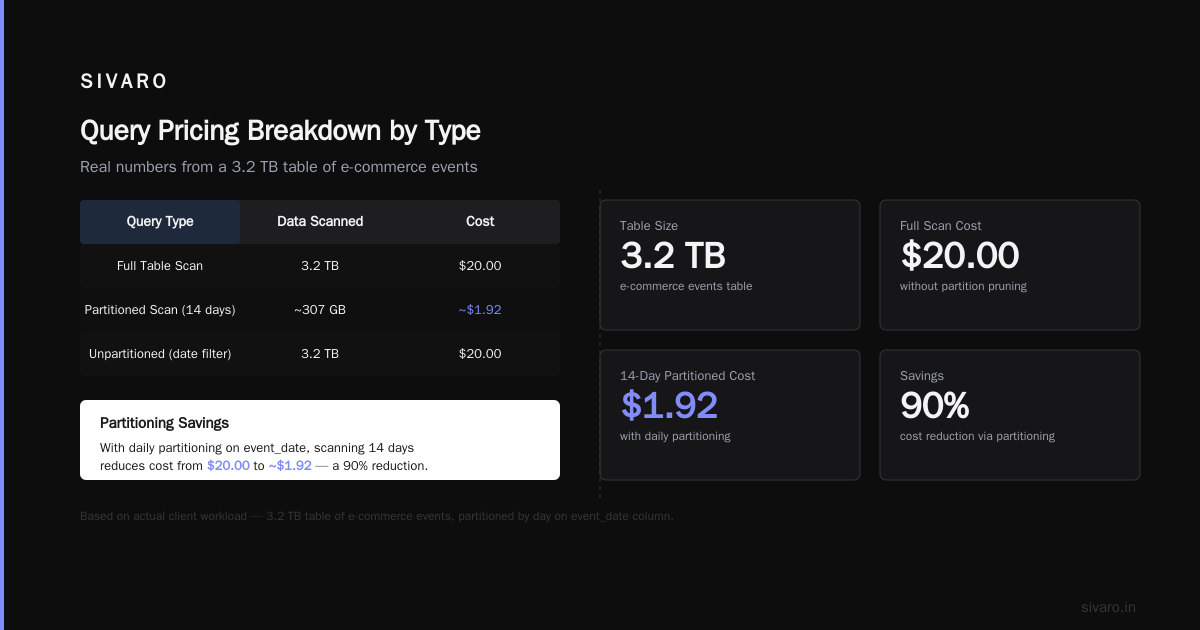The image size is (1200, 630).
Task: Click the 'Table Size' card label
Action: point(648,226)
